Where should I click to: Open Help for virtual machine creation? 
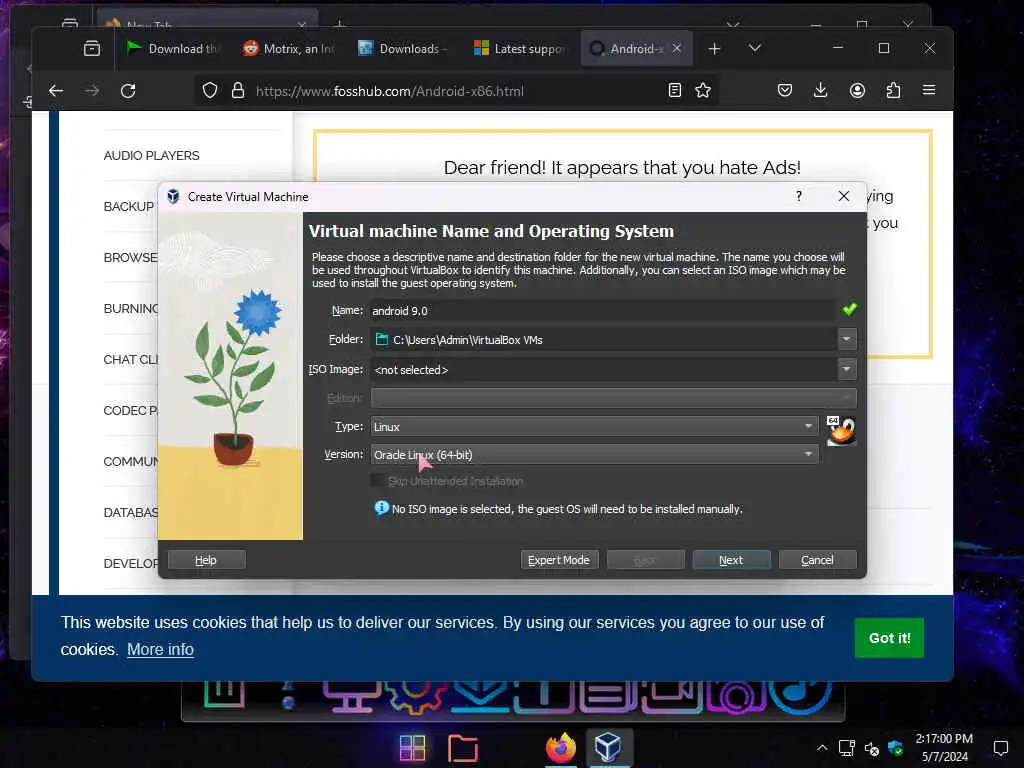click(x=206, y=560)
